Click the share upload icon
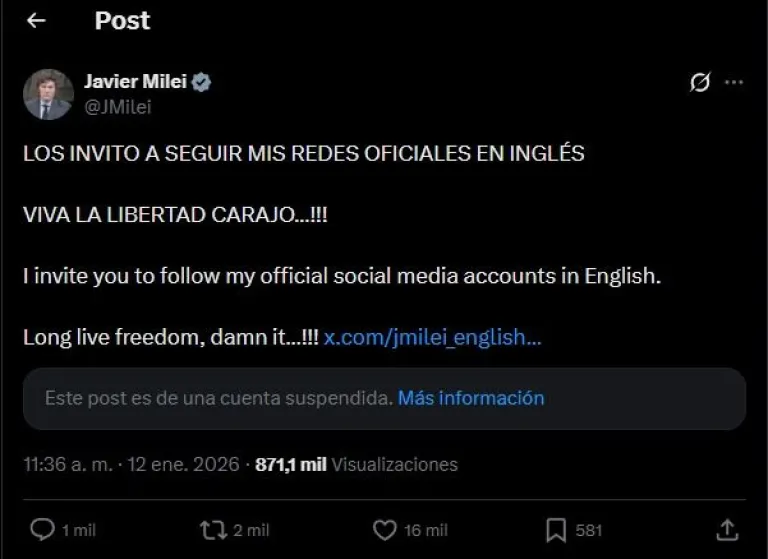768x559 pixels. [728, 529]
